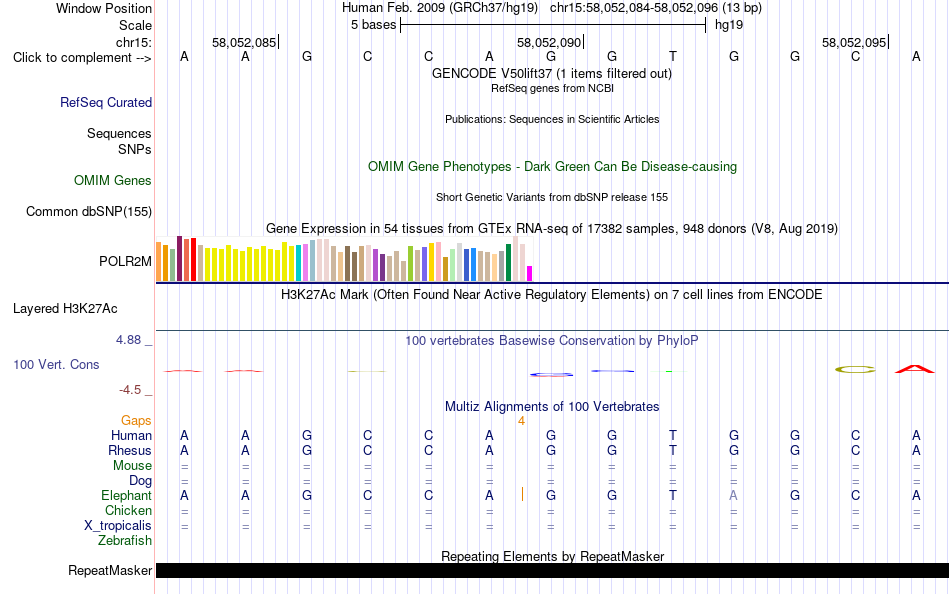Click the Rhesus species label

click(130, 451)
